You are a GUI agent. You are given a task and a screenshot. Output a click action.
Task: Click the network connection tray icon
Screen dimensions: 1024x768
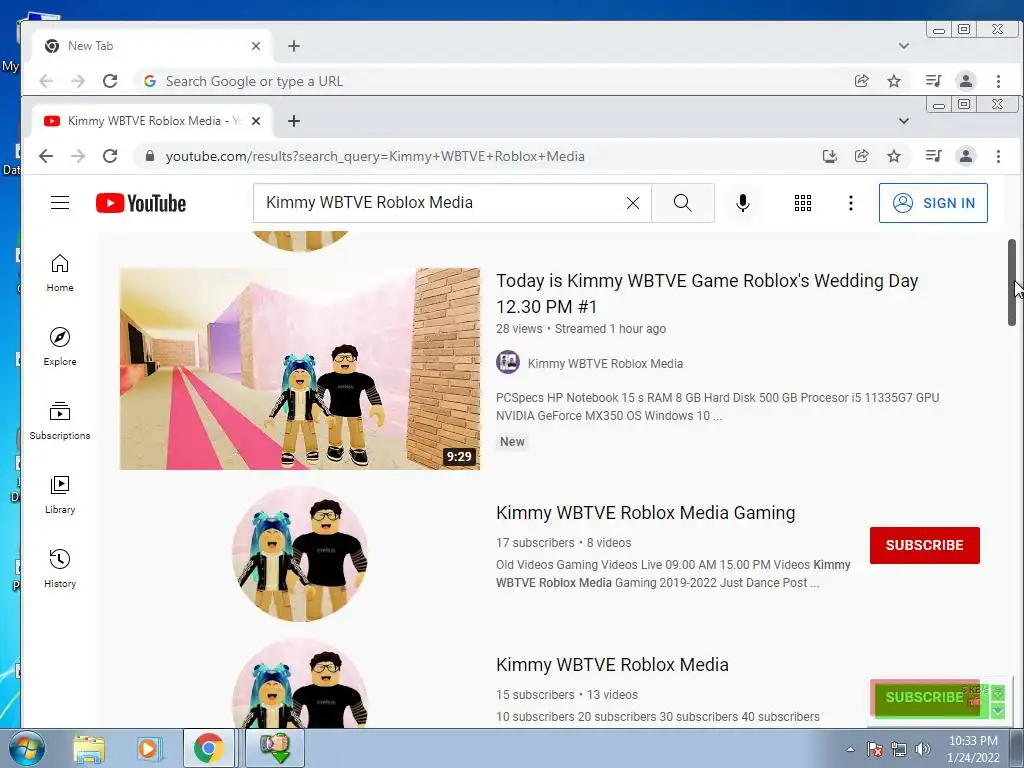coord(899,749)
